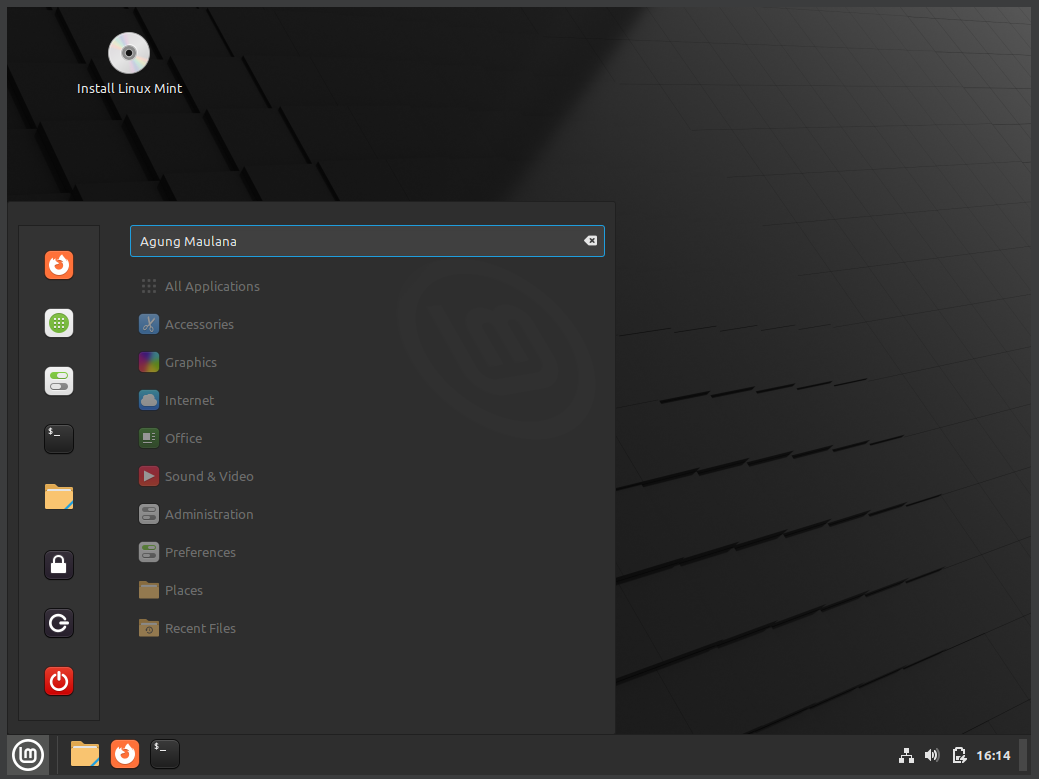
Task: Click the Linux Mint menu button in the panel
Action: tap(27, 754)
